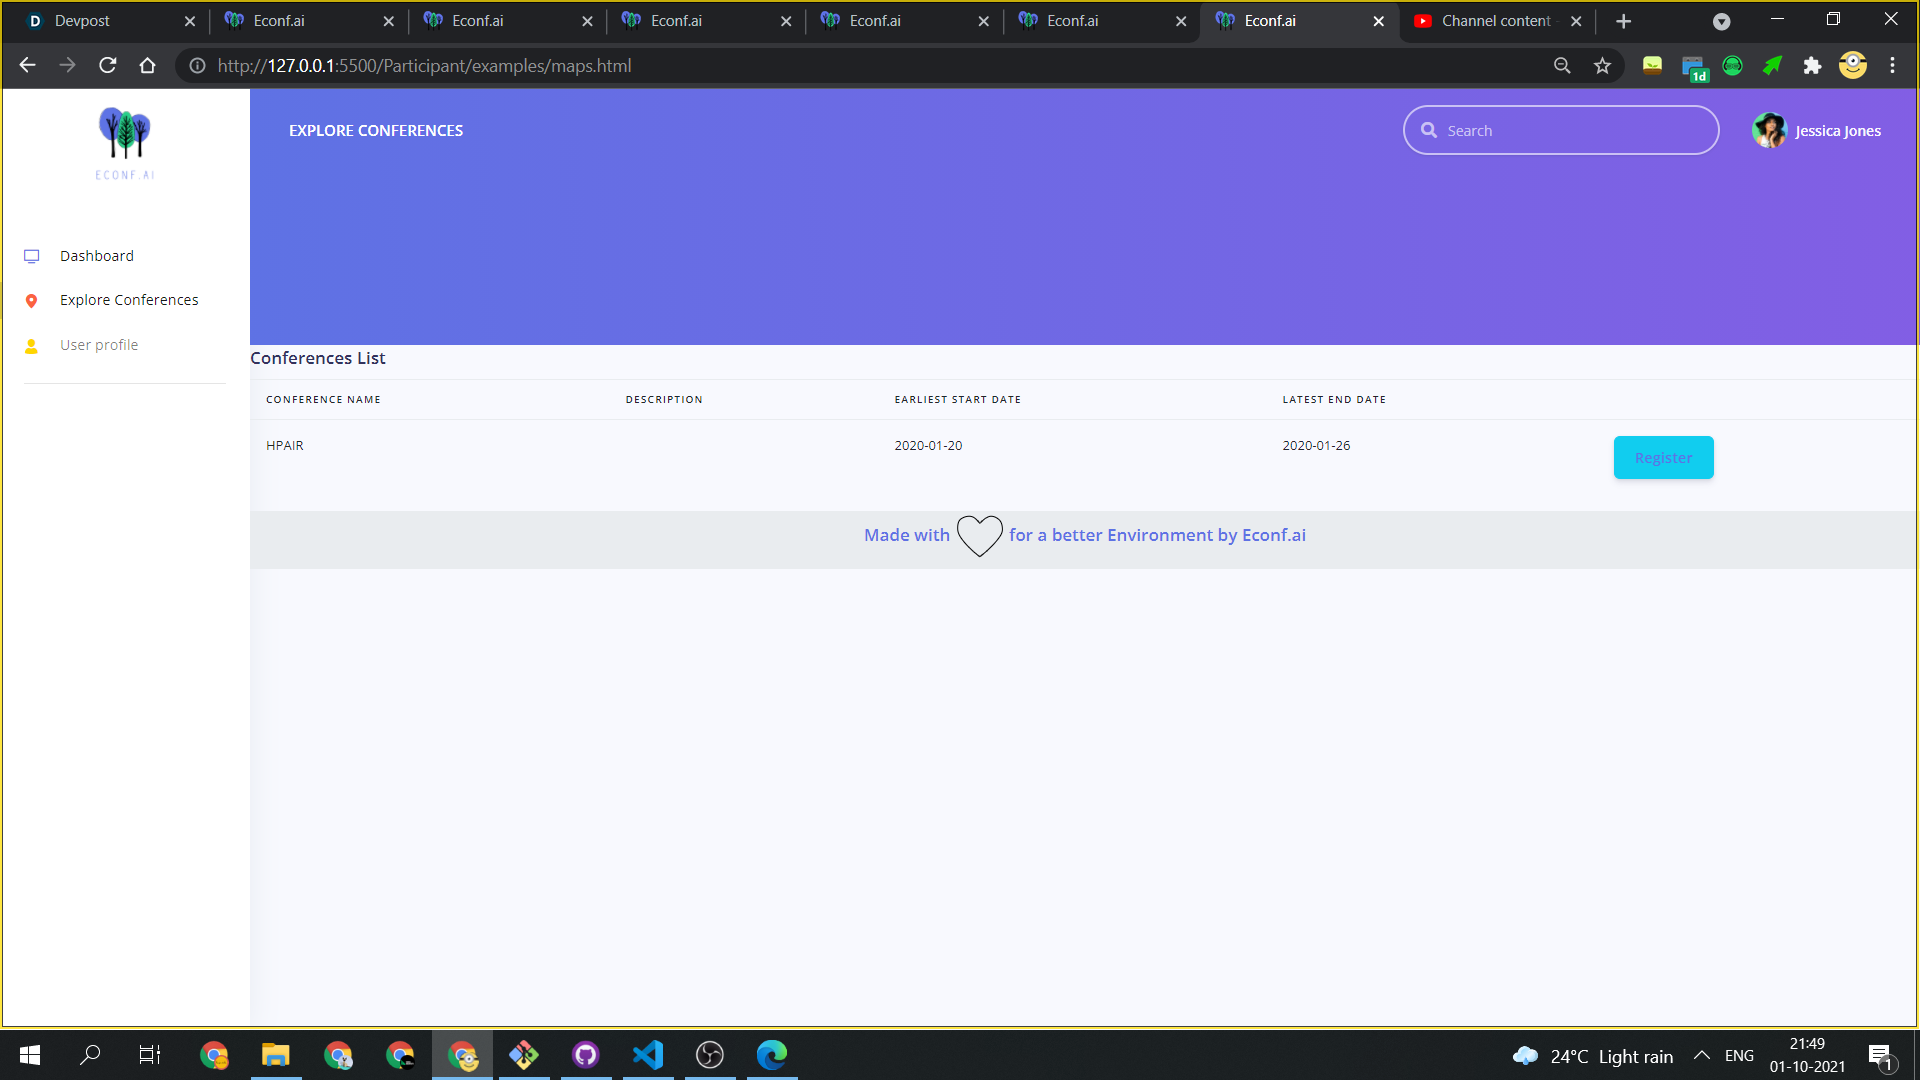Bookmark this page with star icon
The width and height of the screenshot is (1920, 1080).
(1603, 66)
